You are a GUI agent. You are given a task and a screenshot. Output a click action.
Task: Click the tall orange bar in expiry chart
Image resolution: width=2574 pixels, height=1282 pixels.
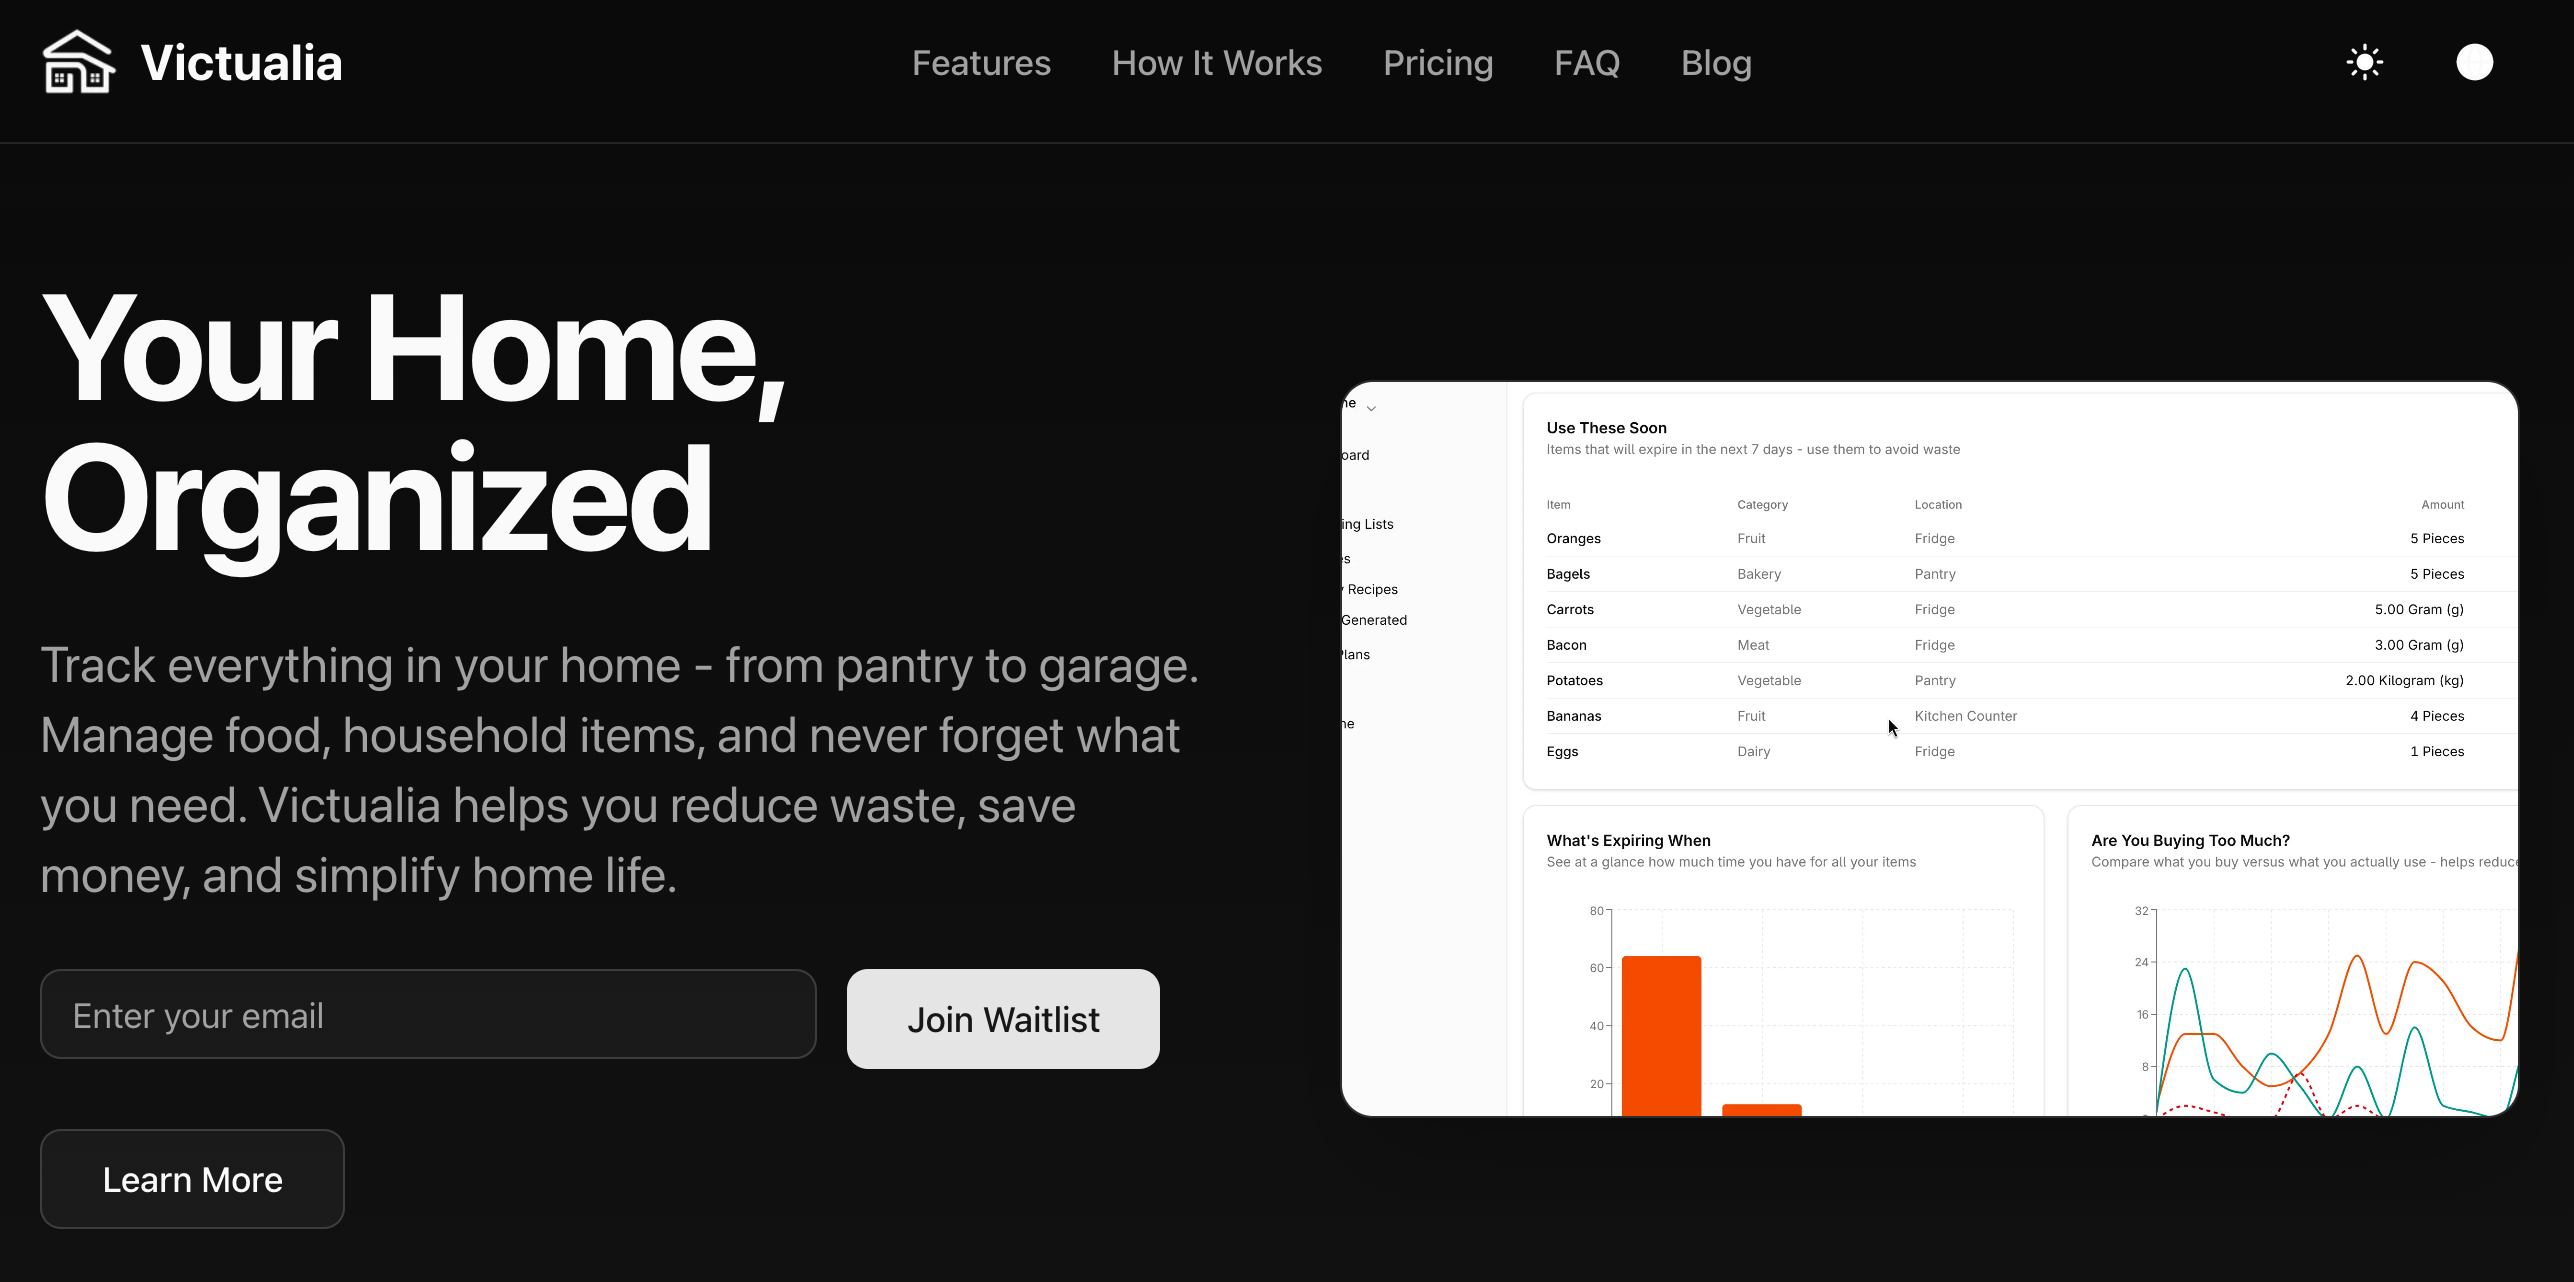tap(1661, 1034)
